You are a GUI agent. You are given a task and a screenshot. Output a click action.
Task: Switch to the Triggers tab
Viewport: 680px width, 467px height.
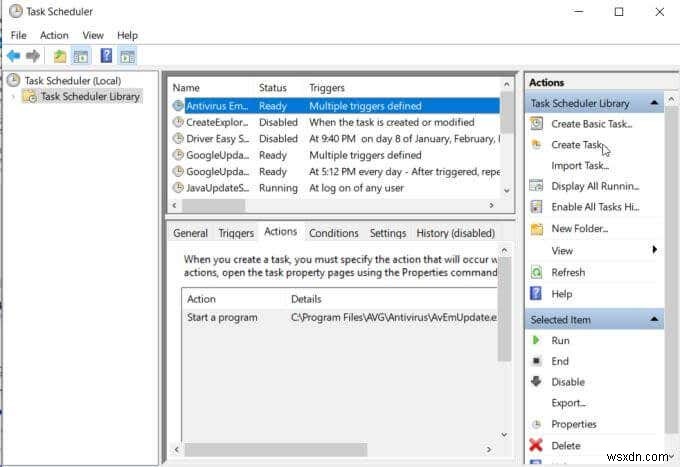pos(236,233)
